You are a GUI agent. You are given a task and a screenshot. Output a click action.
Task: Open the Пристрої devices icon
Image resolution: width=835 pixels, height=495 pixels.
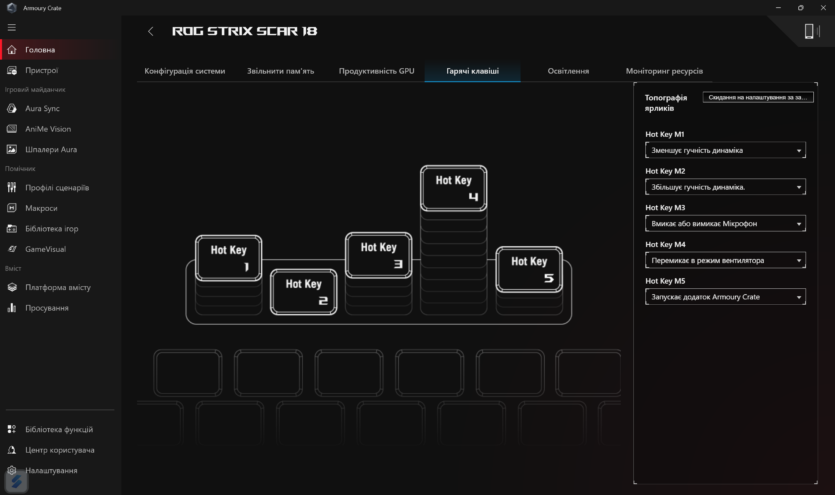click(x=12, y=70)
